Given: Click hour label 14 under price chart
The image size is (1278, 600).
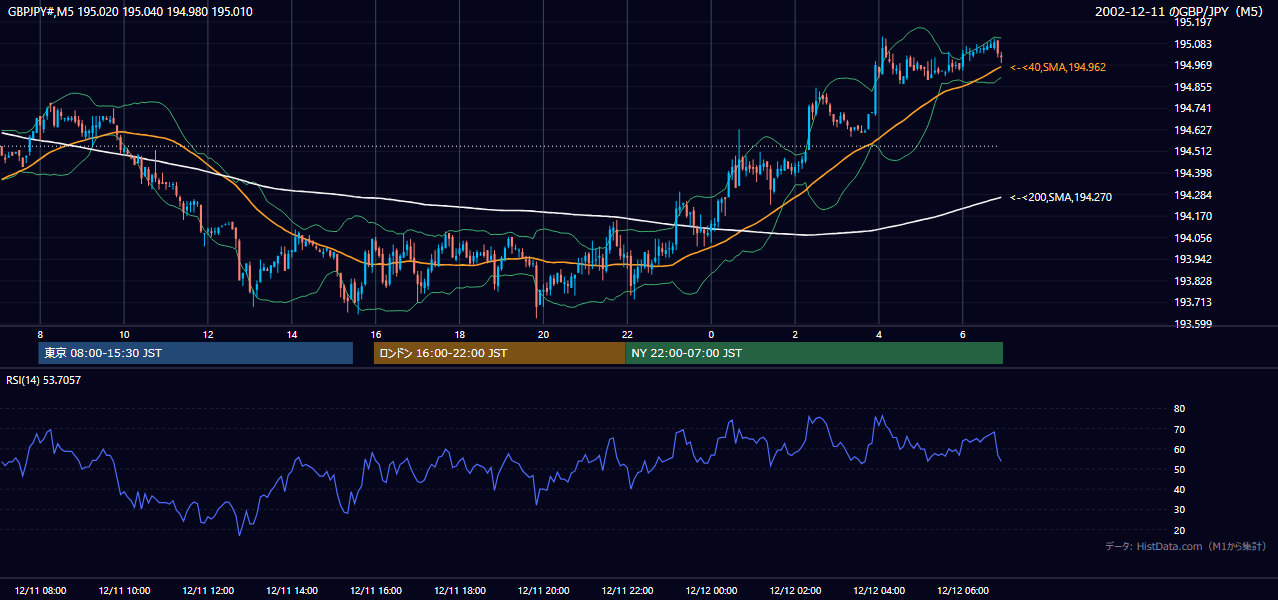Looking at the screenshot, I should pyautogui.click(x=292, y=334).
